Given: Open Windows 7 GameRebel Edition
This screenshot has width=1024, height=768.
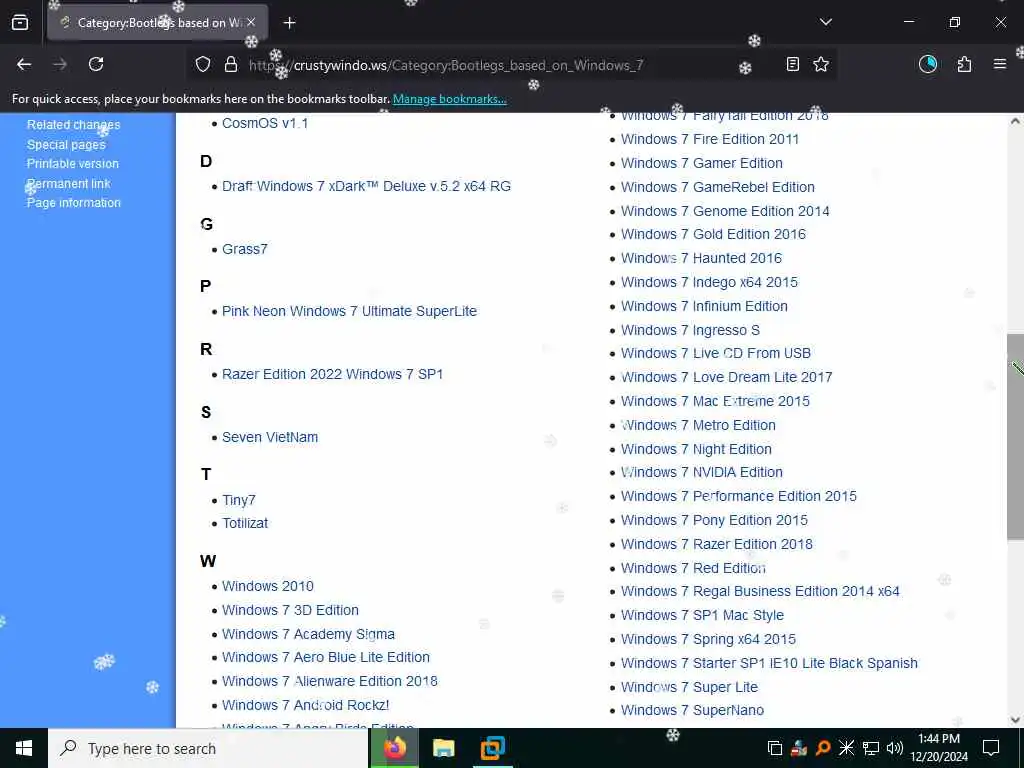Looking at the screenshot, I should coord(718,187).
